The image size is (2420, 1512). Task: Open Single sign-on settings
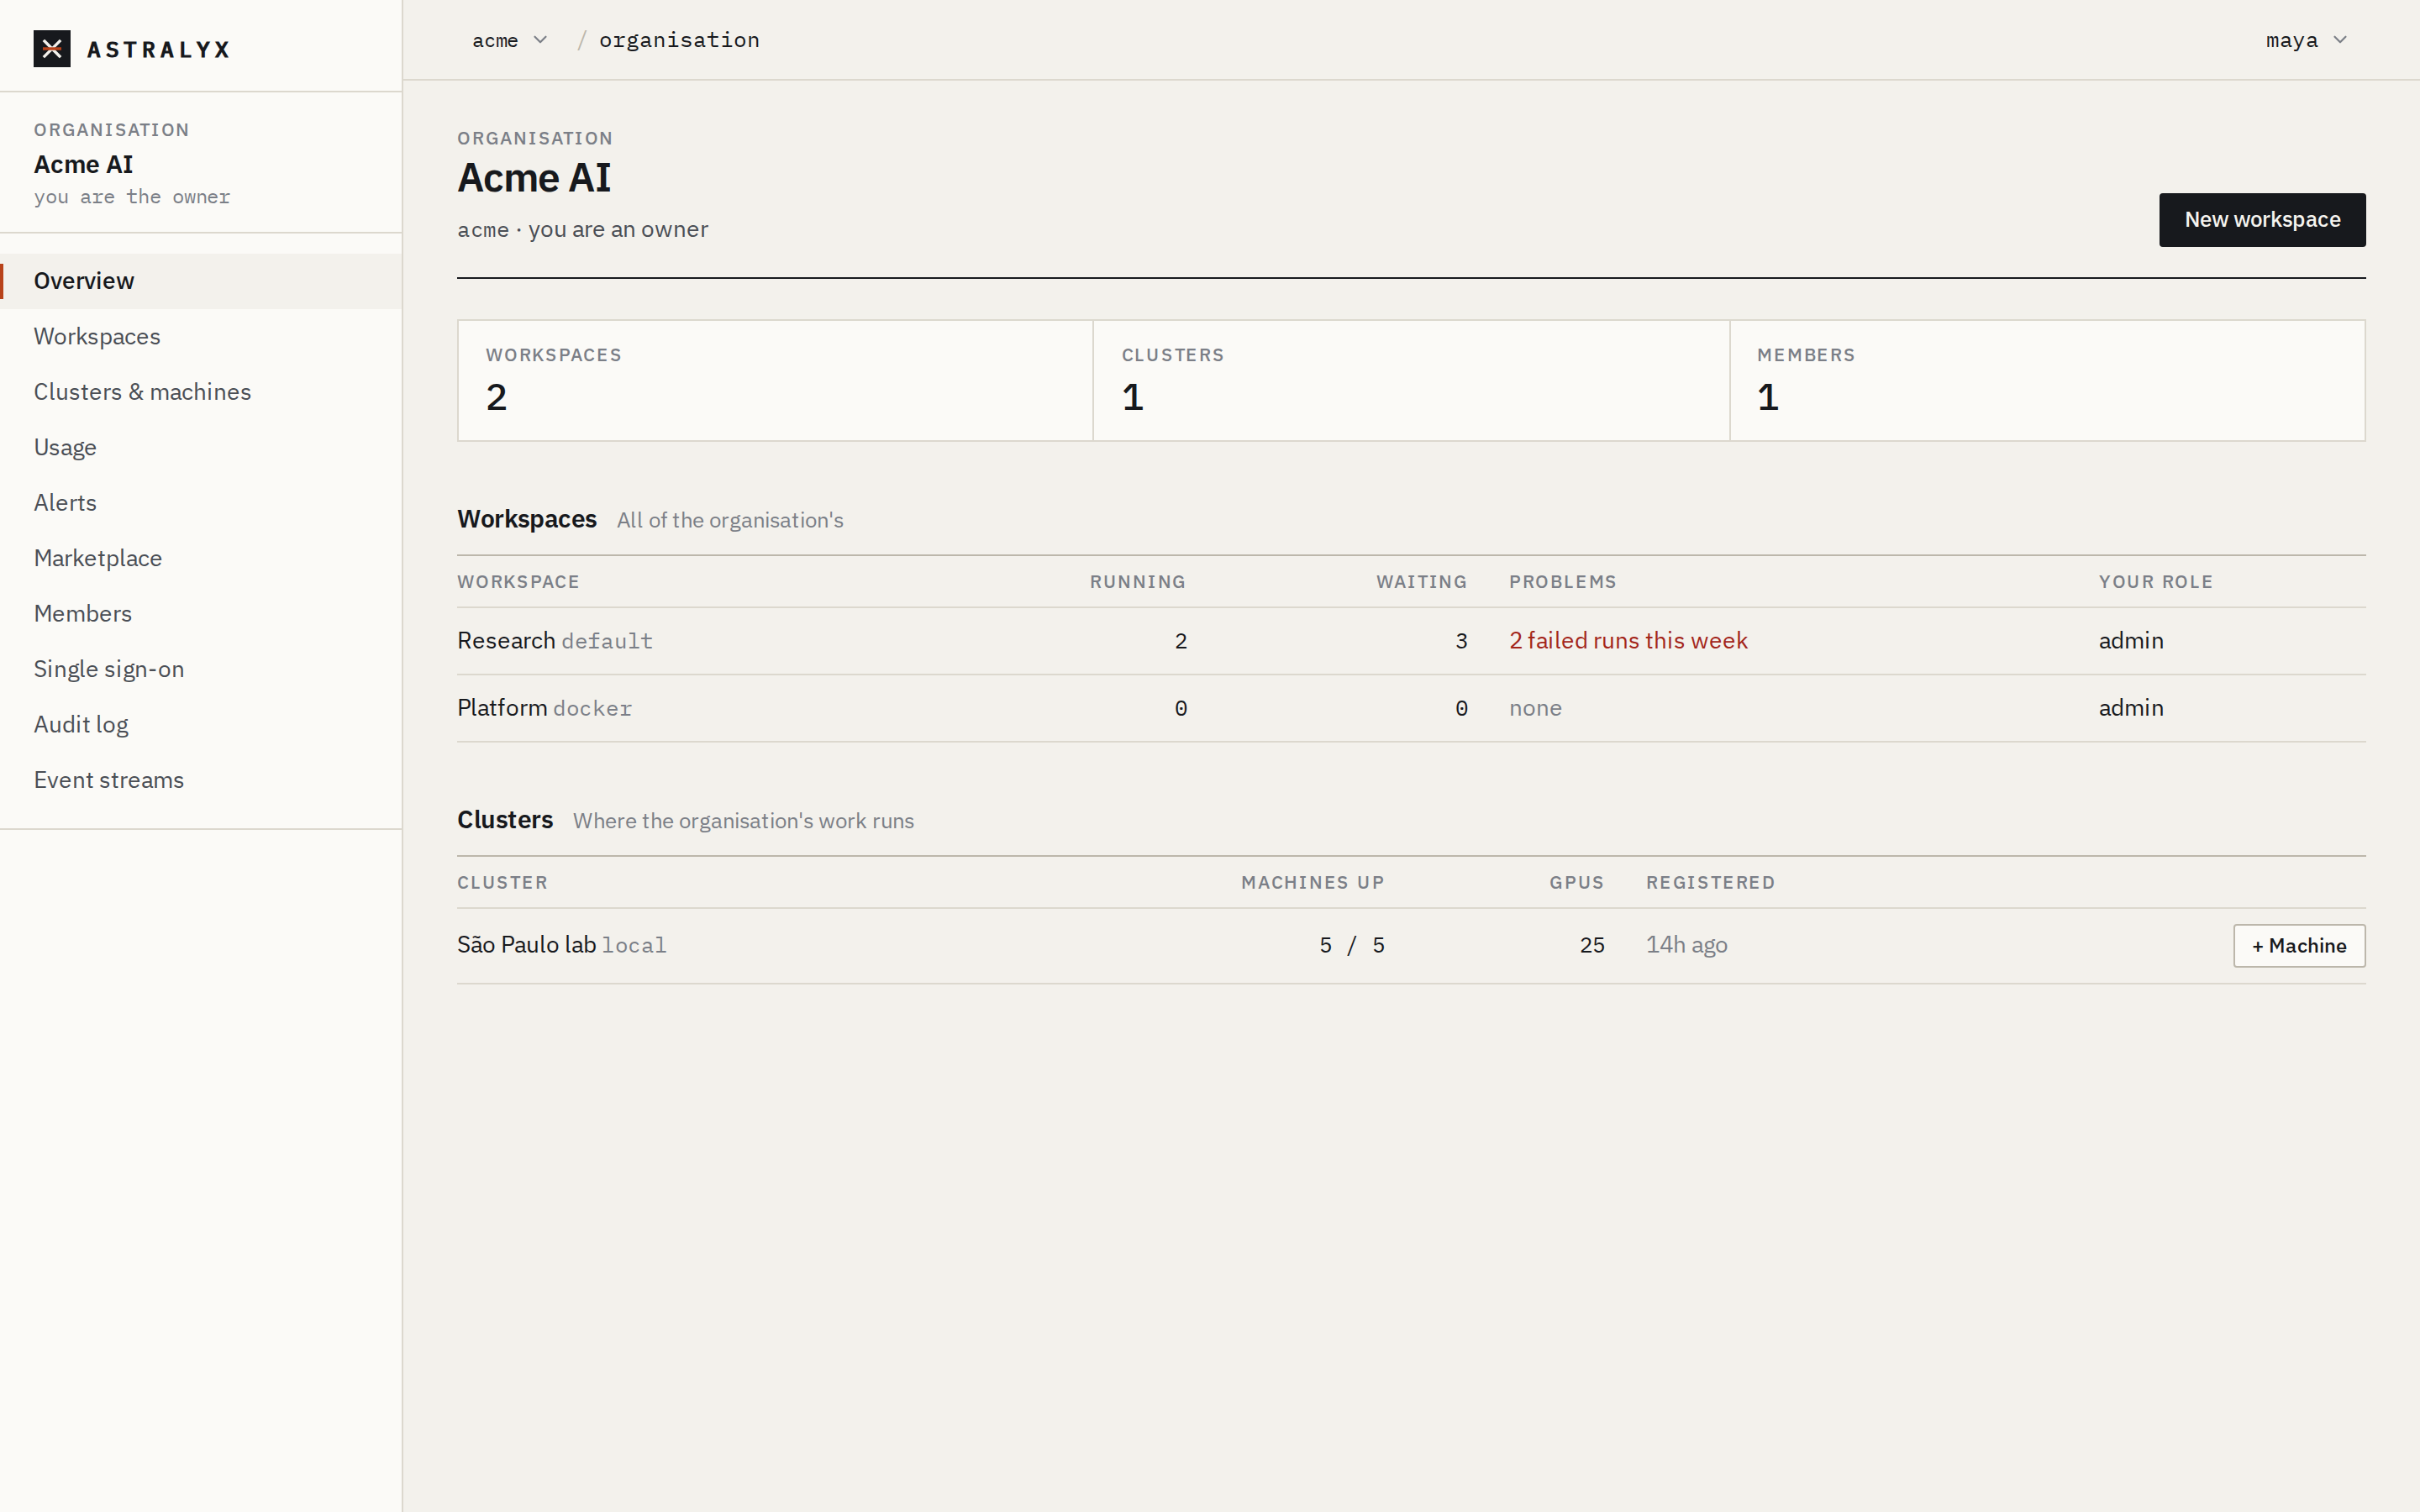[201, 669]
